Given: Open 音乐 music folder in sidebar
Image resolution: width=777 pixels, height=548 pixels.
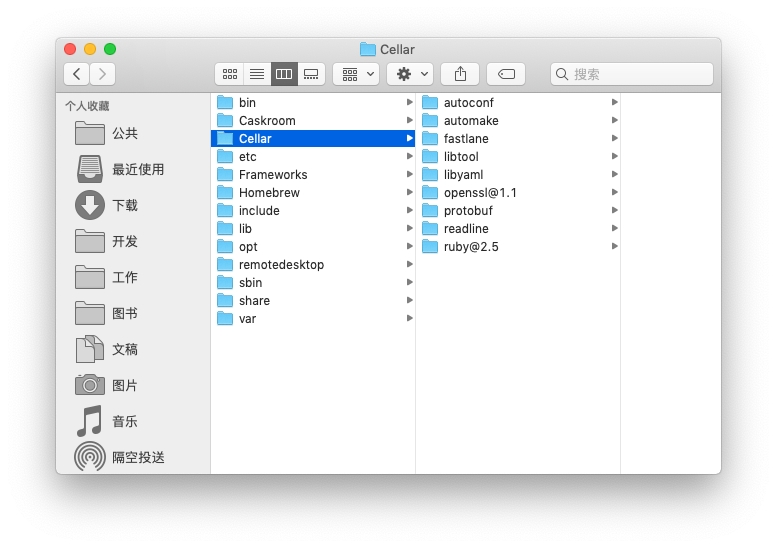Looking at the screenshot, I should point(124,422).
